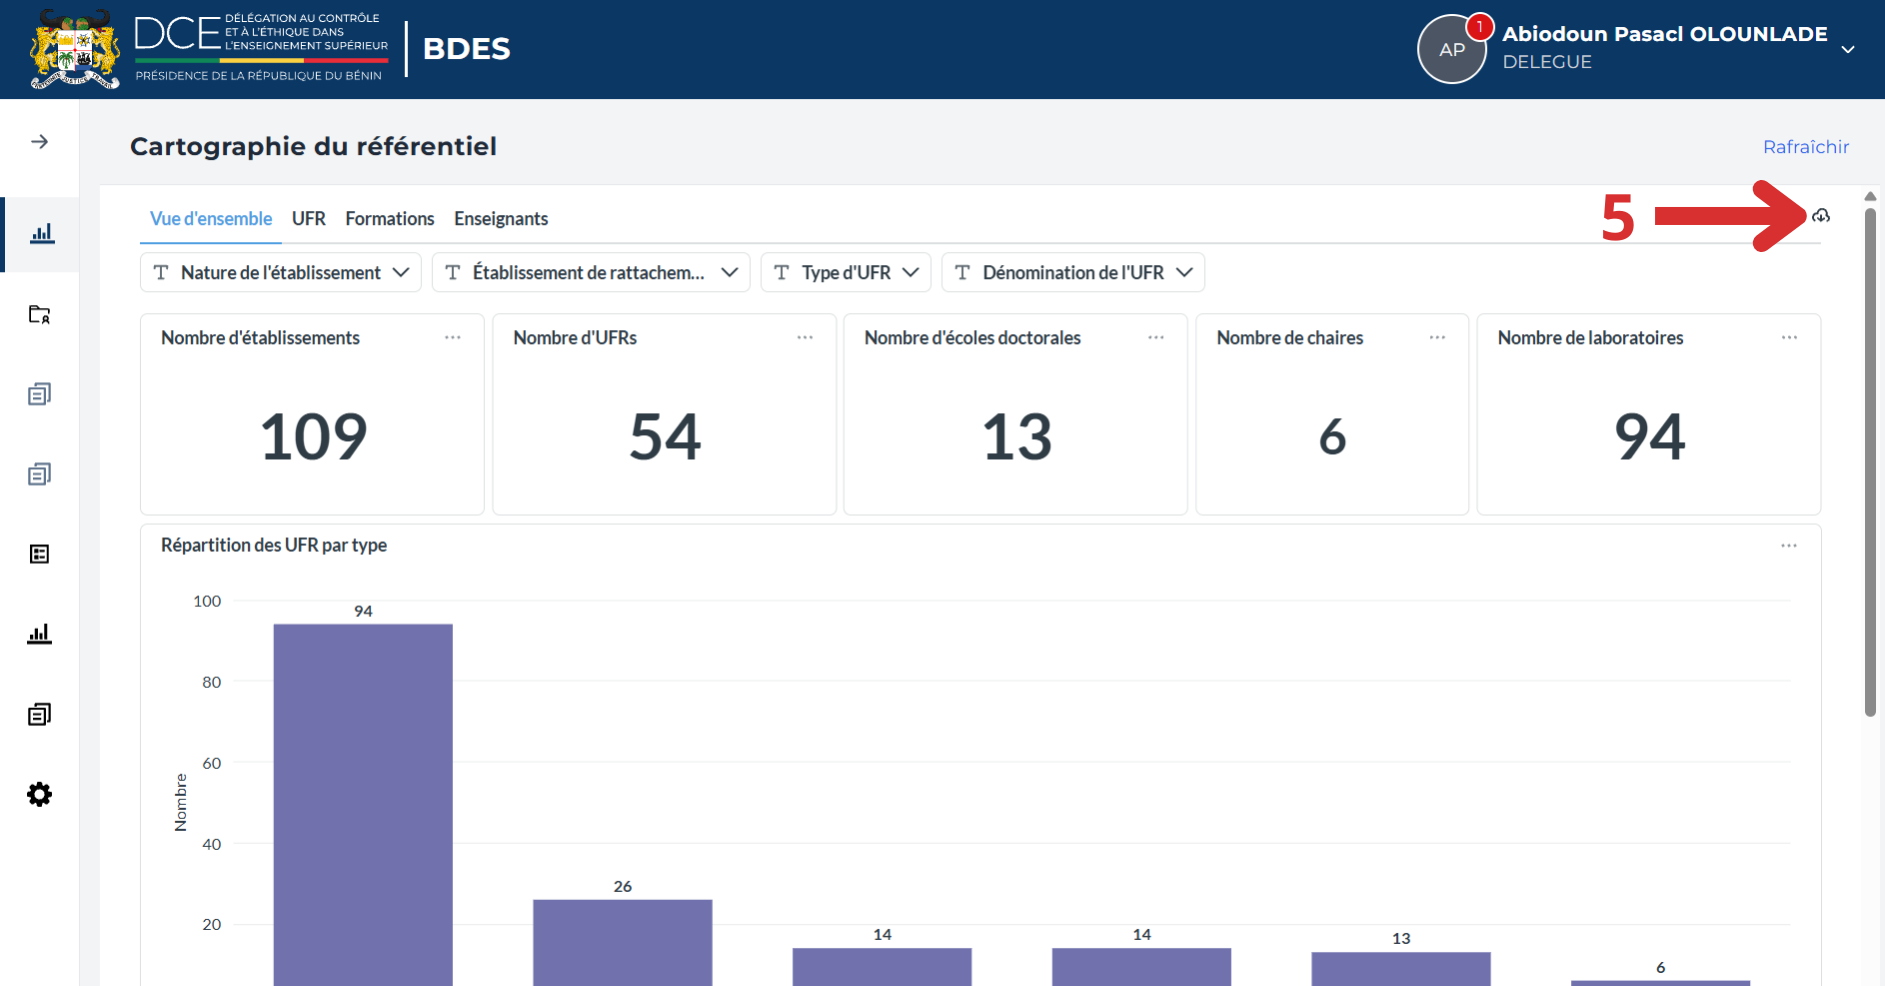Click the Rafraîchir link
Image resolution: width=1885 pixels, height=986 pixels.
click(x=1806, y=147)
